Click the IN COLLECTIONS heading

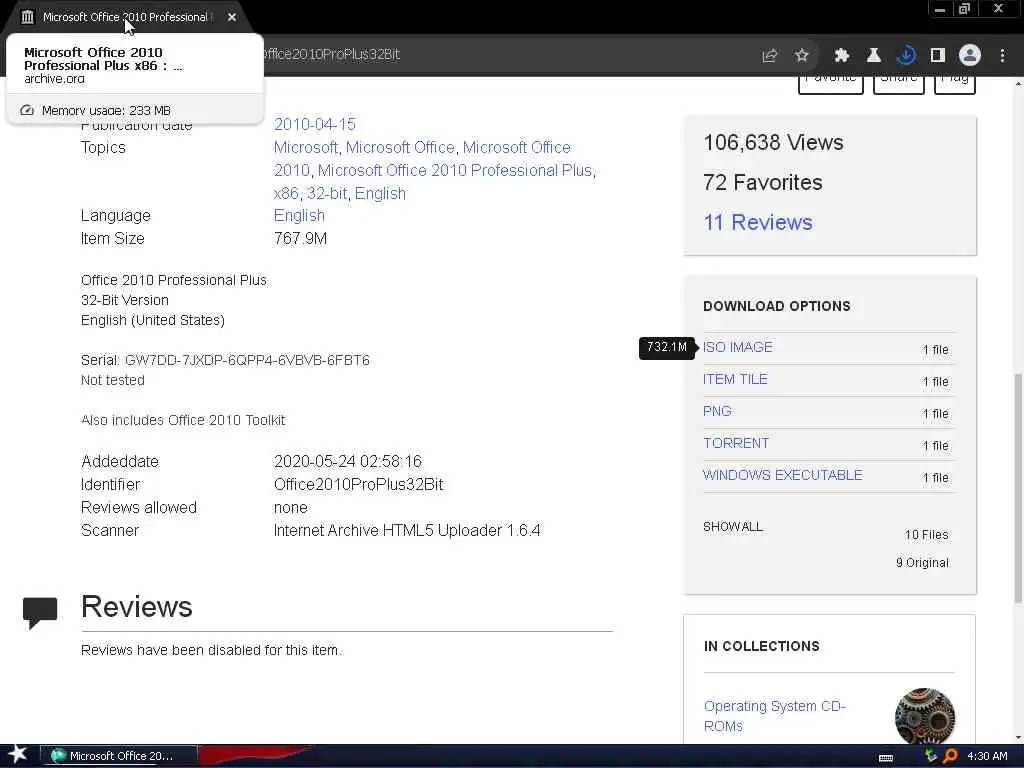point(761,647)
